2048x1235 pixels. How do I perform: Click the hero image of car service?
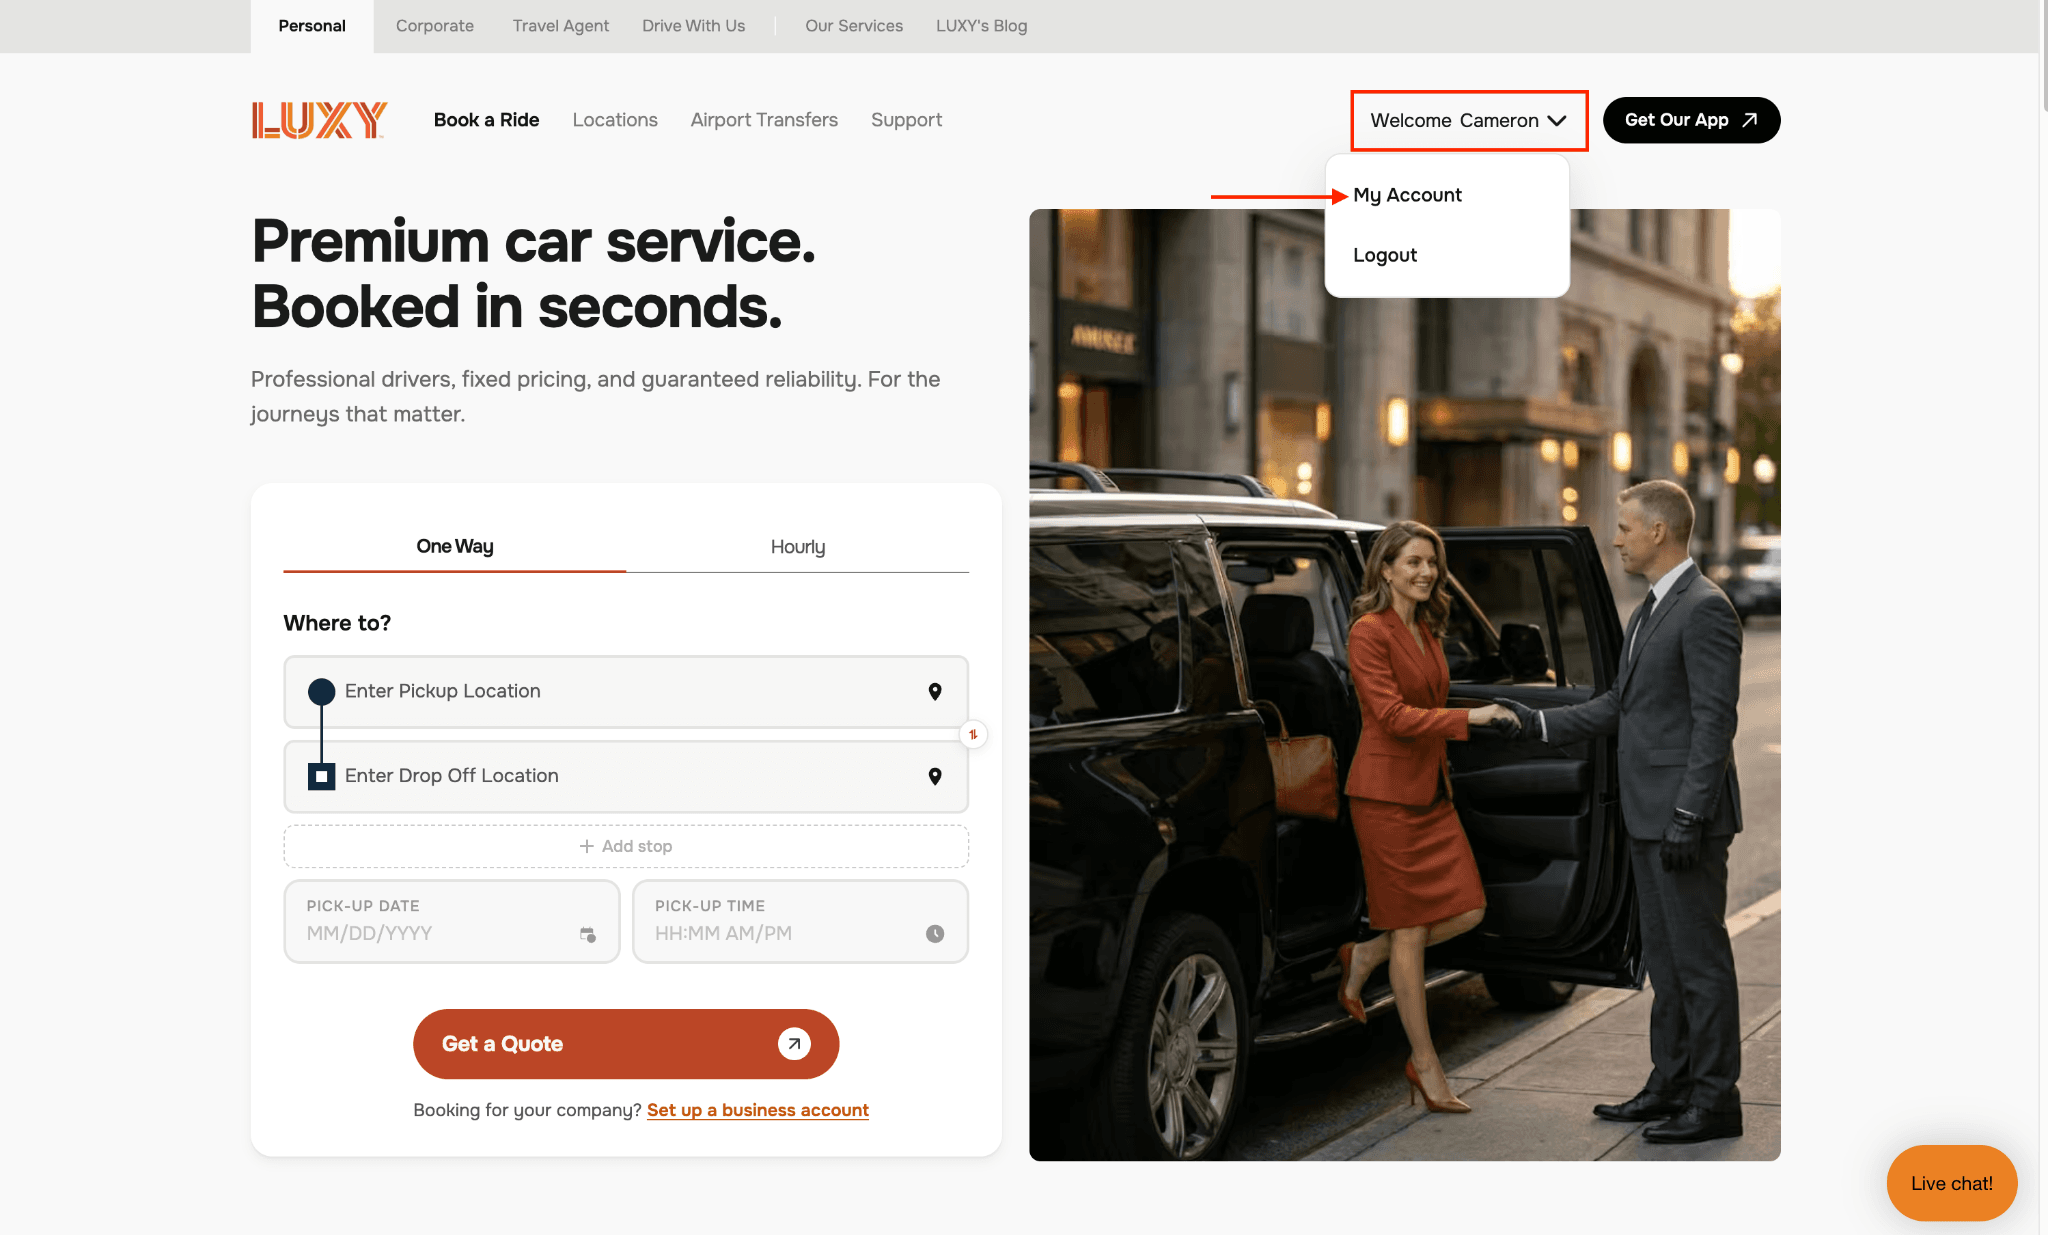coord(1405,685)
